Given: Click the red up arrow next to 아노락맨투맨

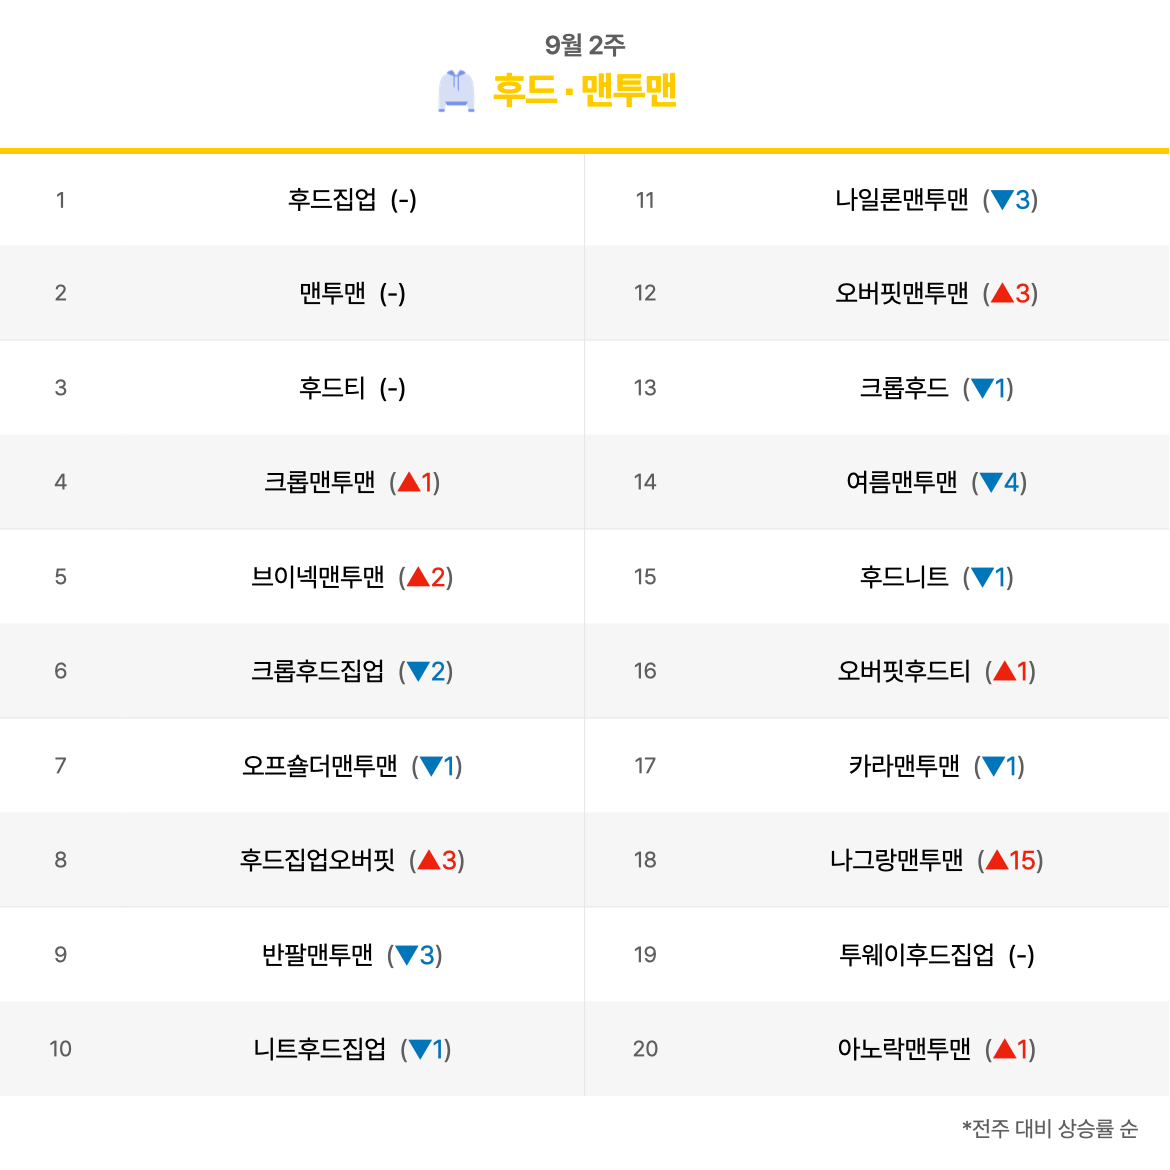Looking at the screenshot, I should (1004, 1049).
